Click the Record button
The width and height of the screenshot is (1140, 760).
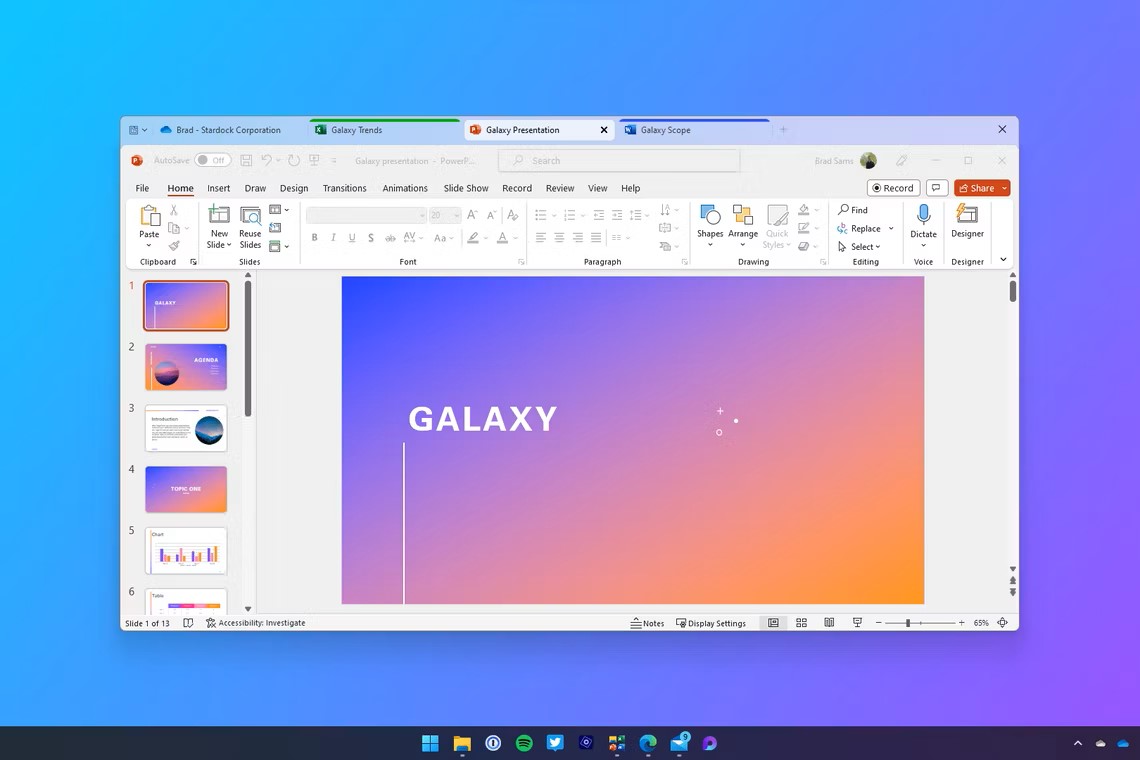[892, 188]
